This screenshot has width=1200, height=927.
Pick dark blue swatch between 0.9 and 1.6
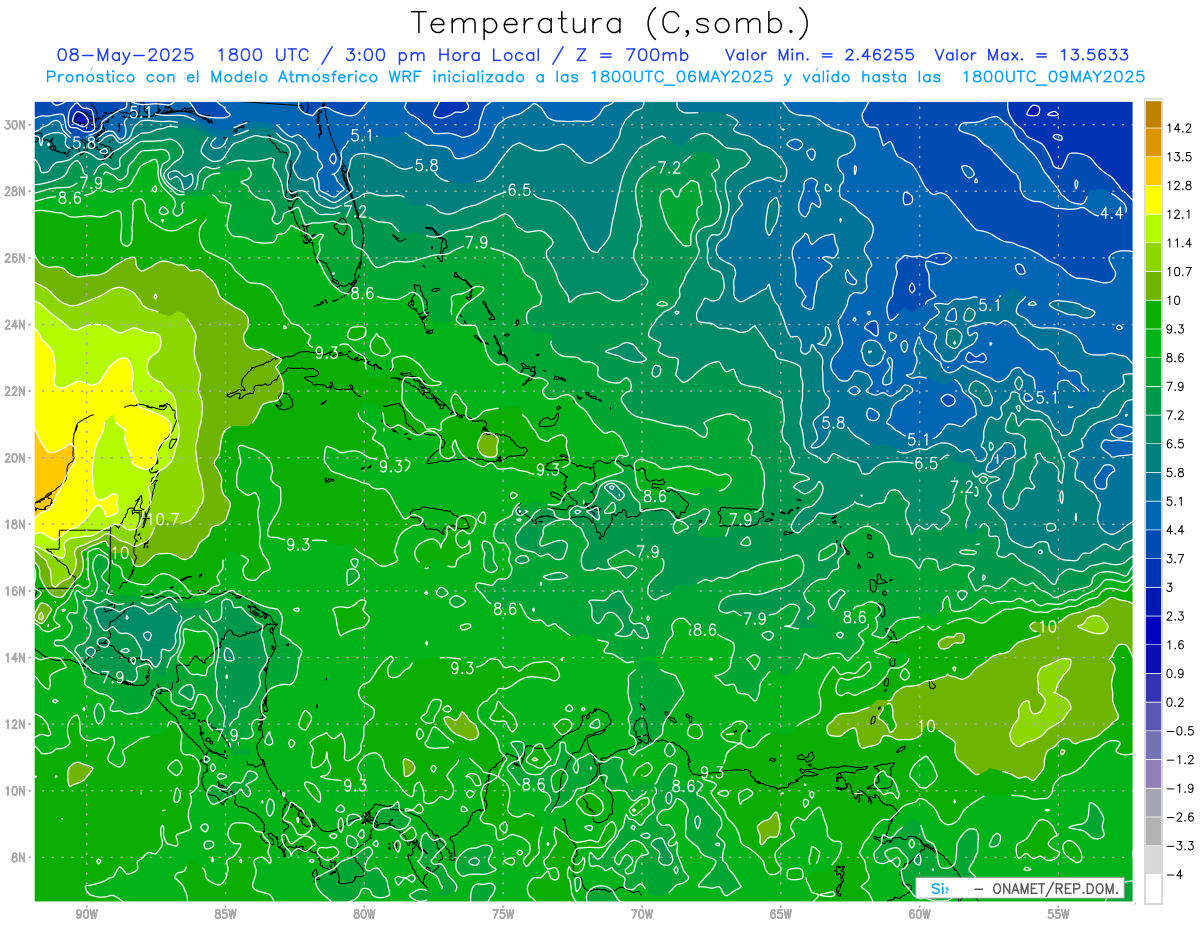[x=1153, y=659]
